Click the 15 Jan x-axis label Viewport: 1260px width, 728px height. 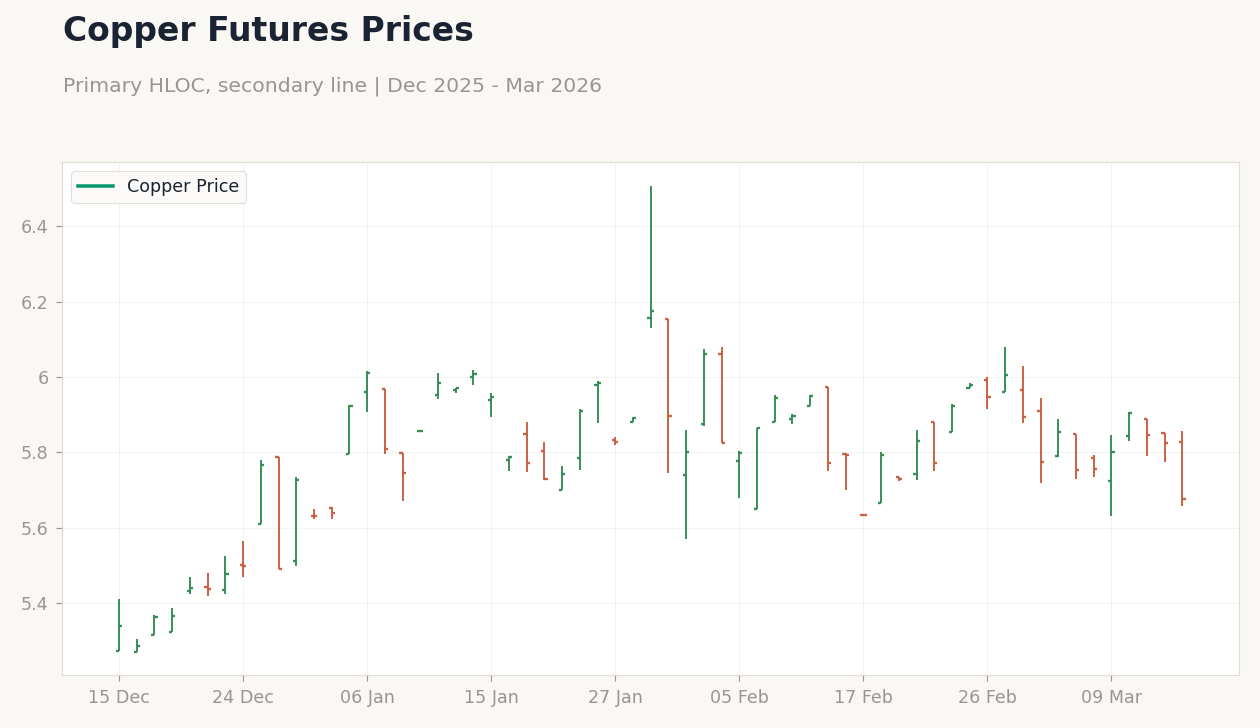[491, 698]
